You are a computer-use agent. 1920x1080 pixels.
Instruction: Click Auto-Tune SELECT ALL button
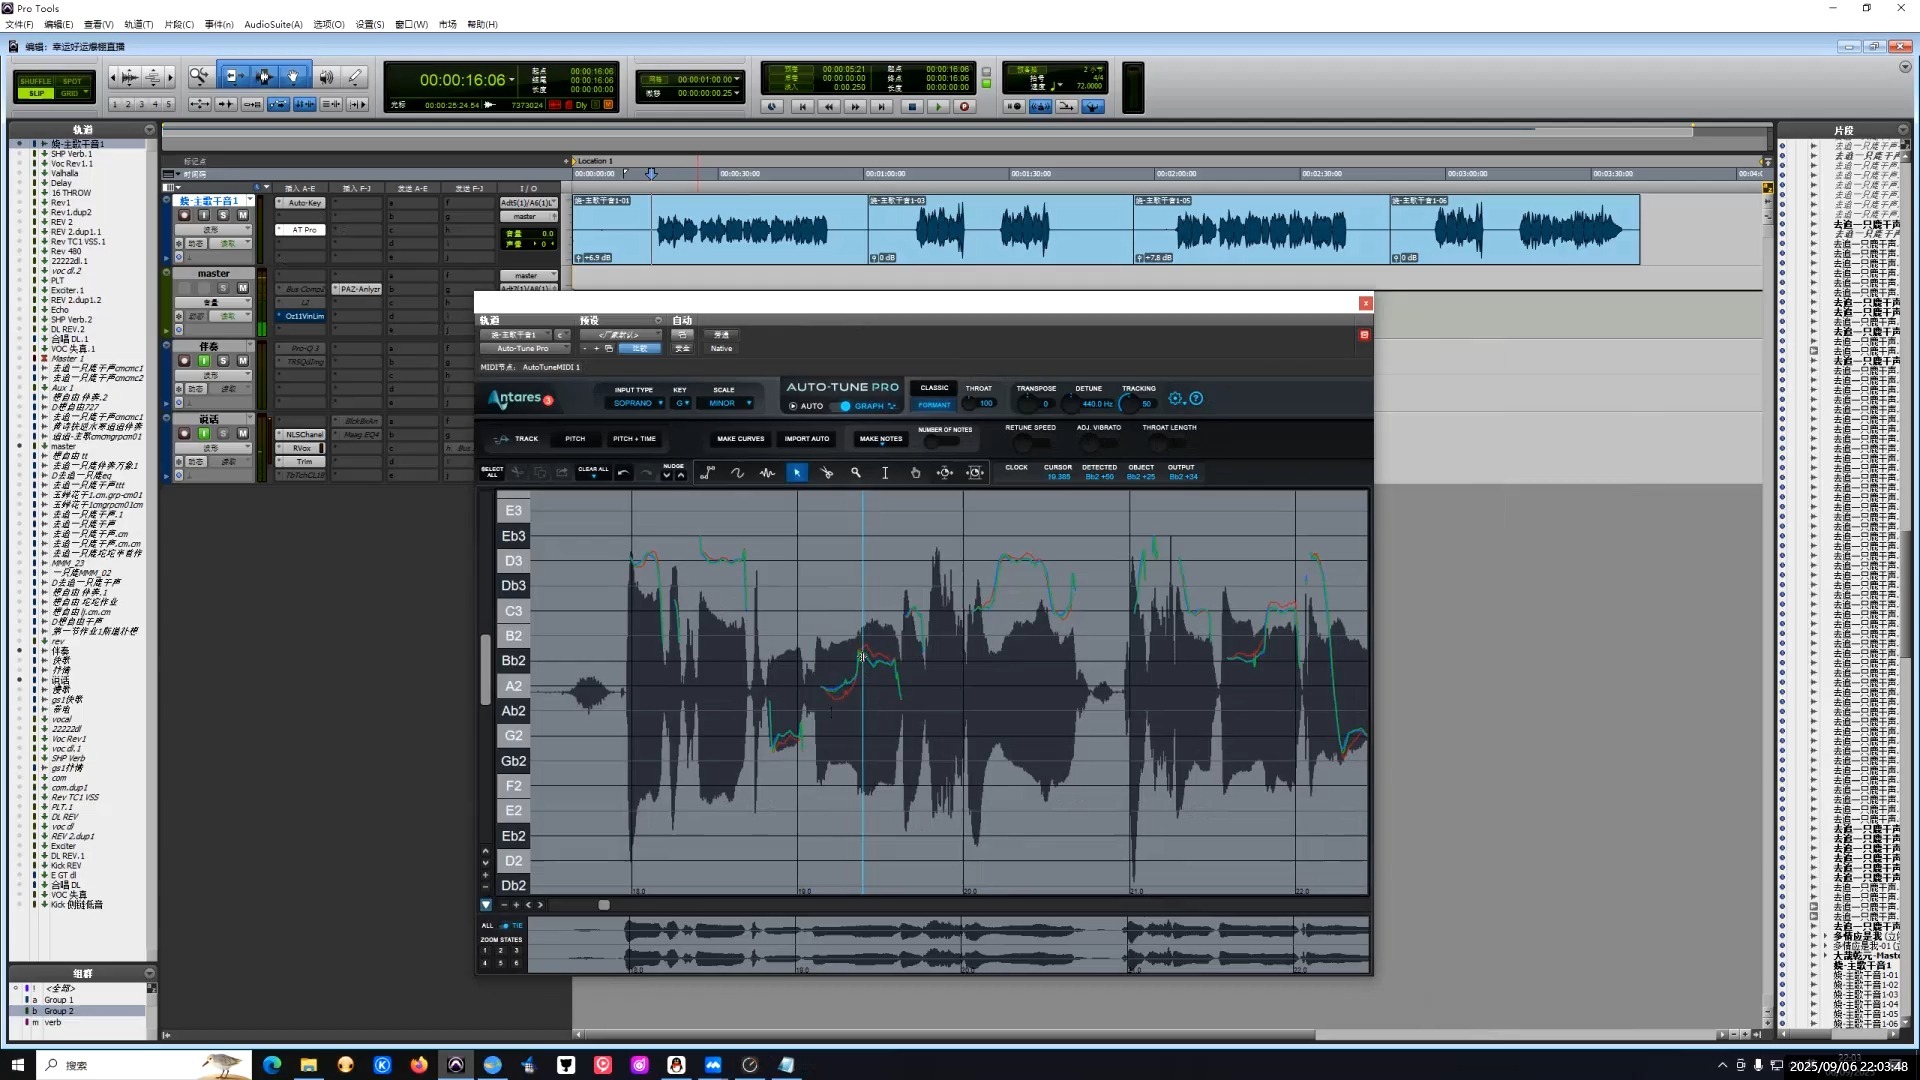[x=492, y=472]
